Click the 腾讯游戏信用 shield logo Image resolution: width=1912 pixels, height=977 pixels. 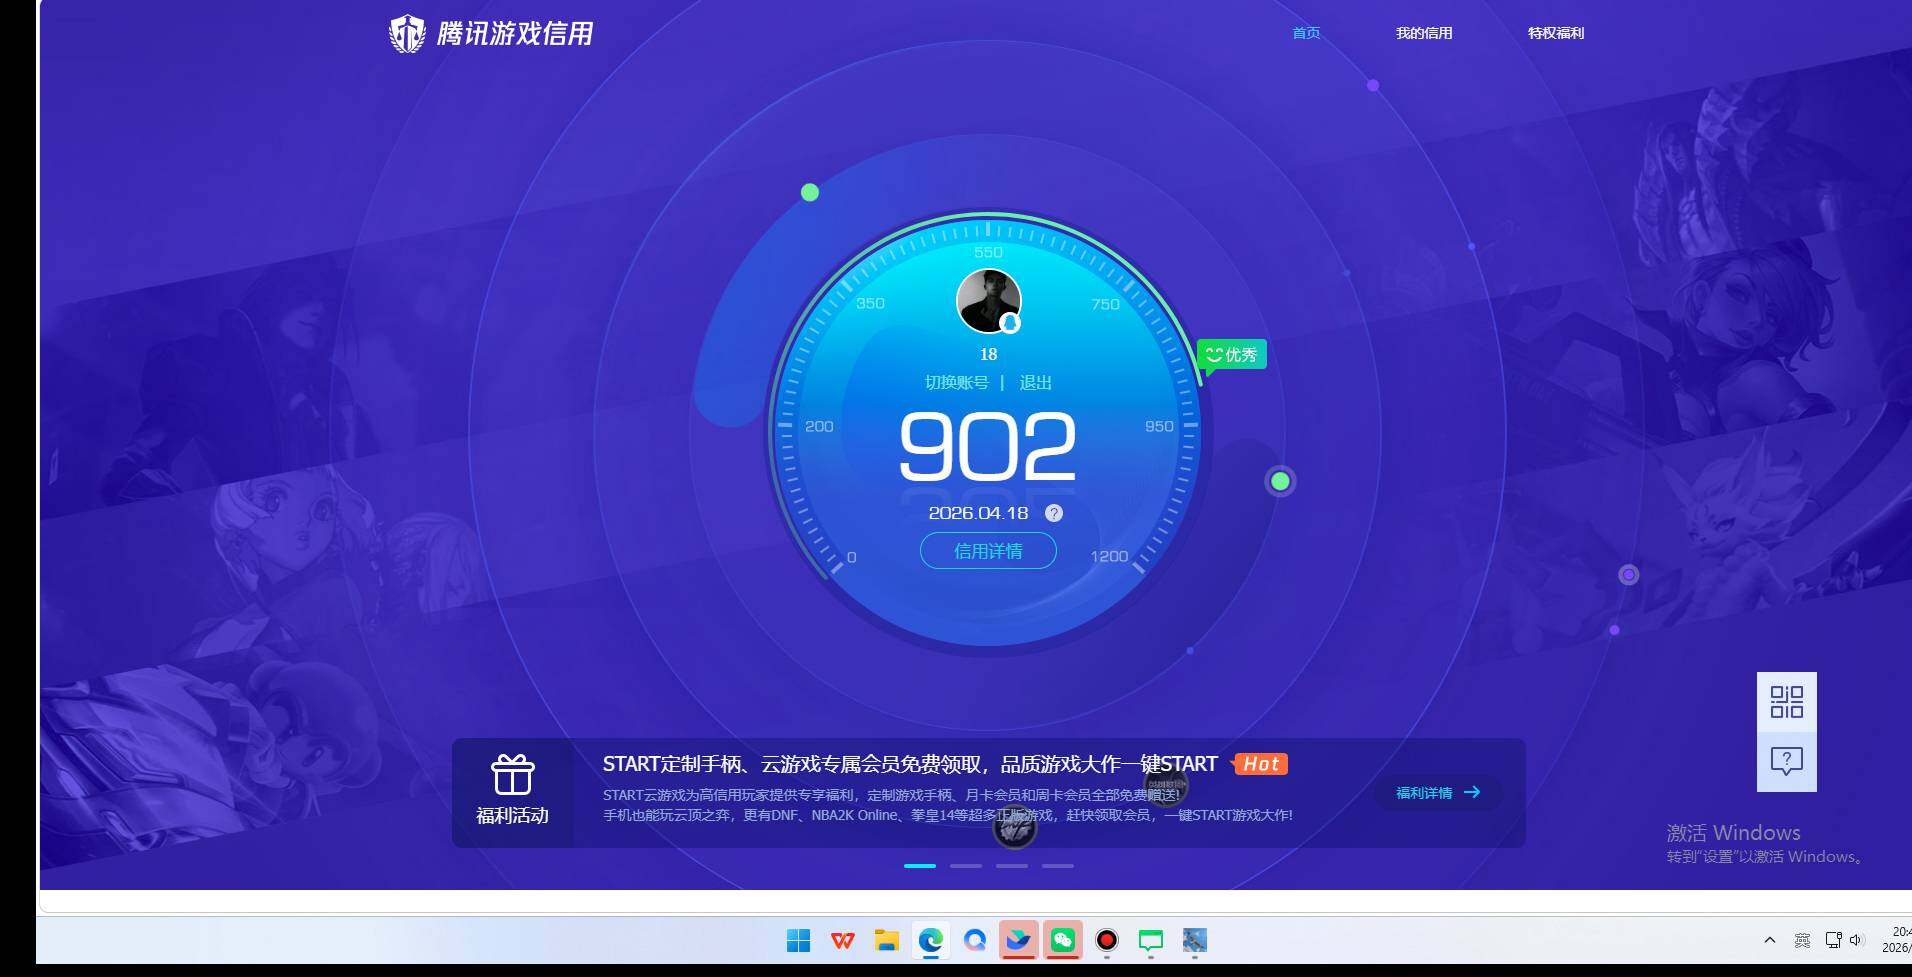pyautogui.click(x=407, y=32)
